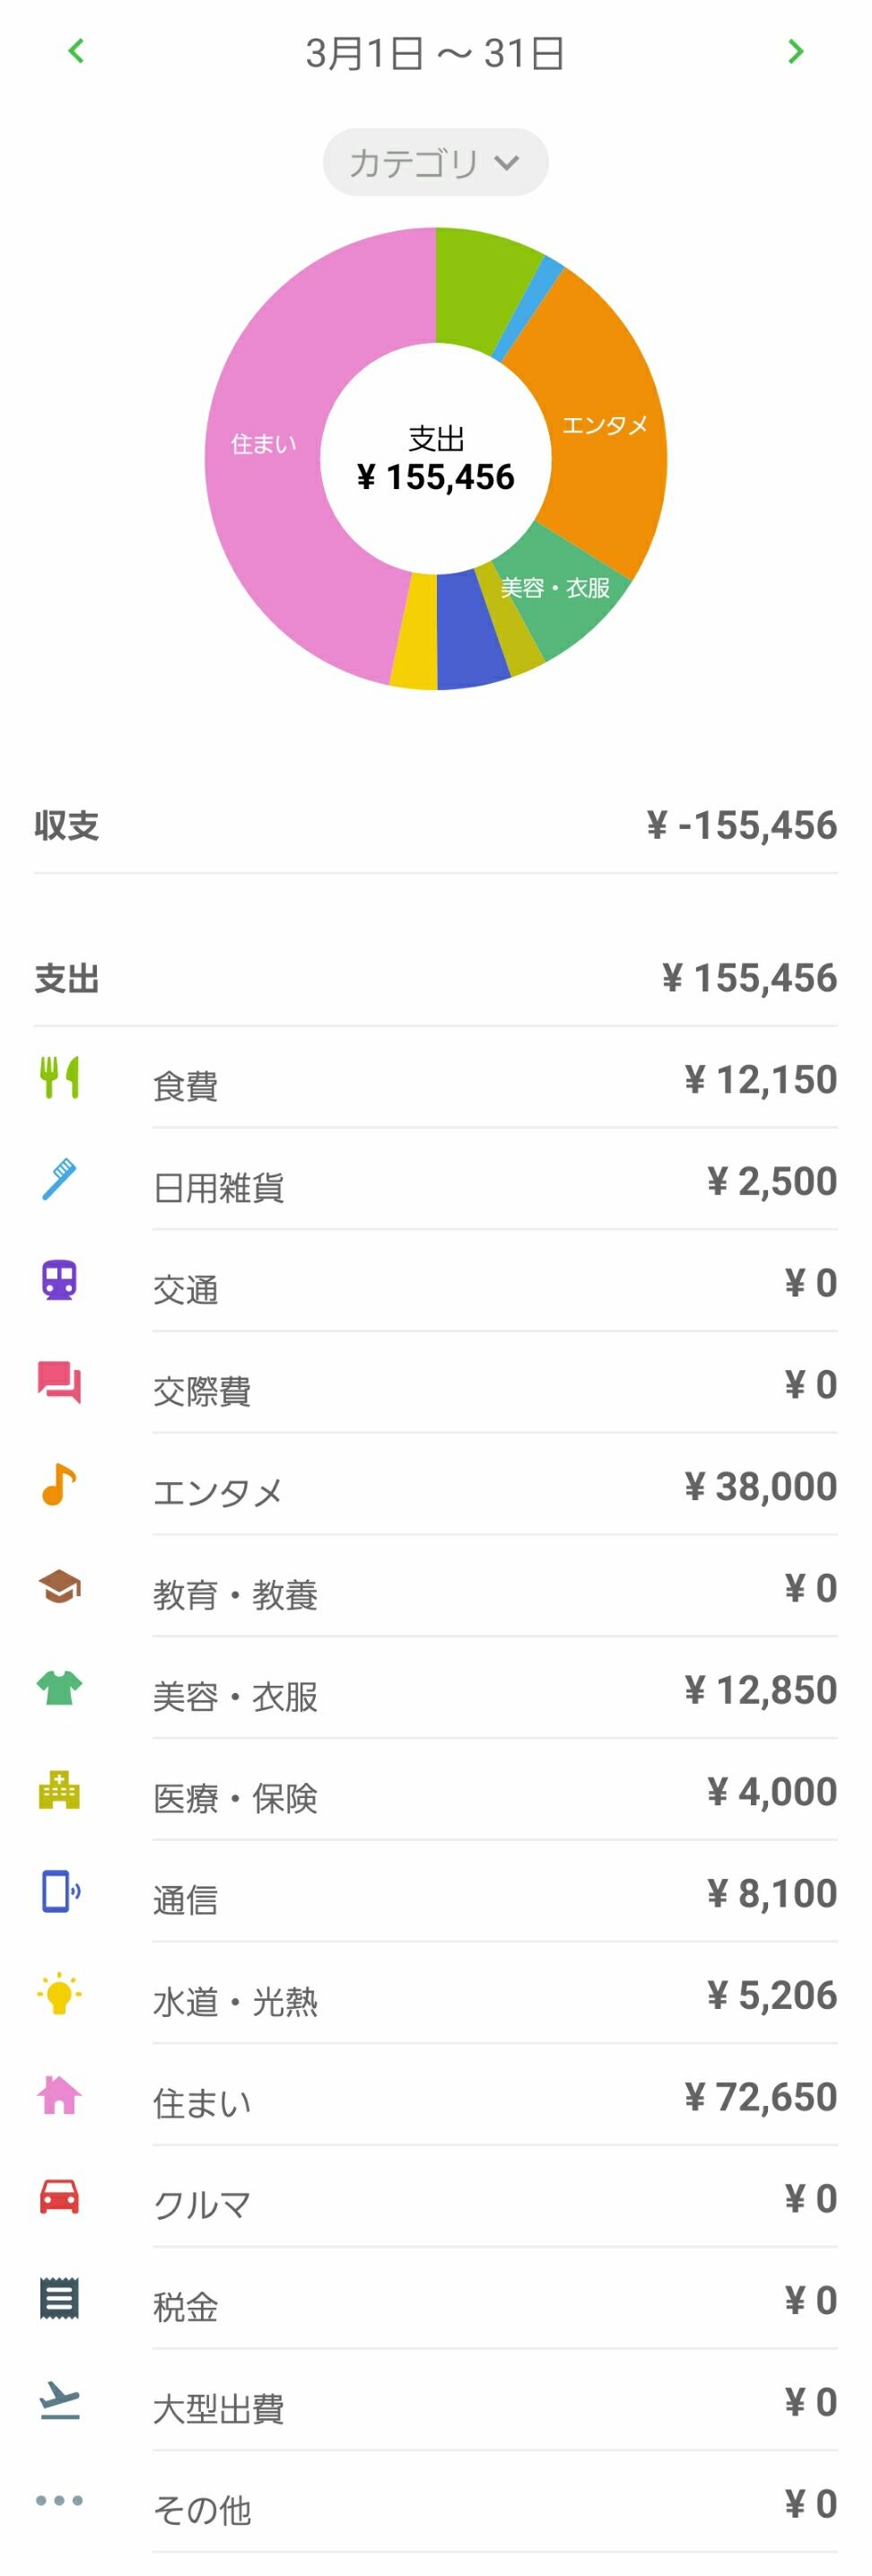The height and width of the screenshot is (2576, 872).
Task: Click the その他 three-dots icon
Action: (x=59, y=2501)
